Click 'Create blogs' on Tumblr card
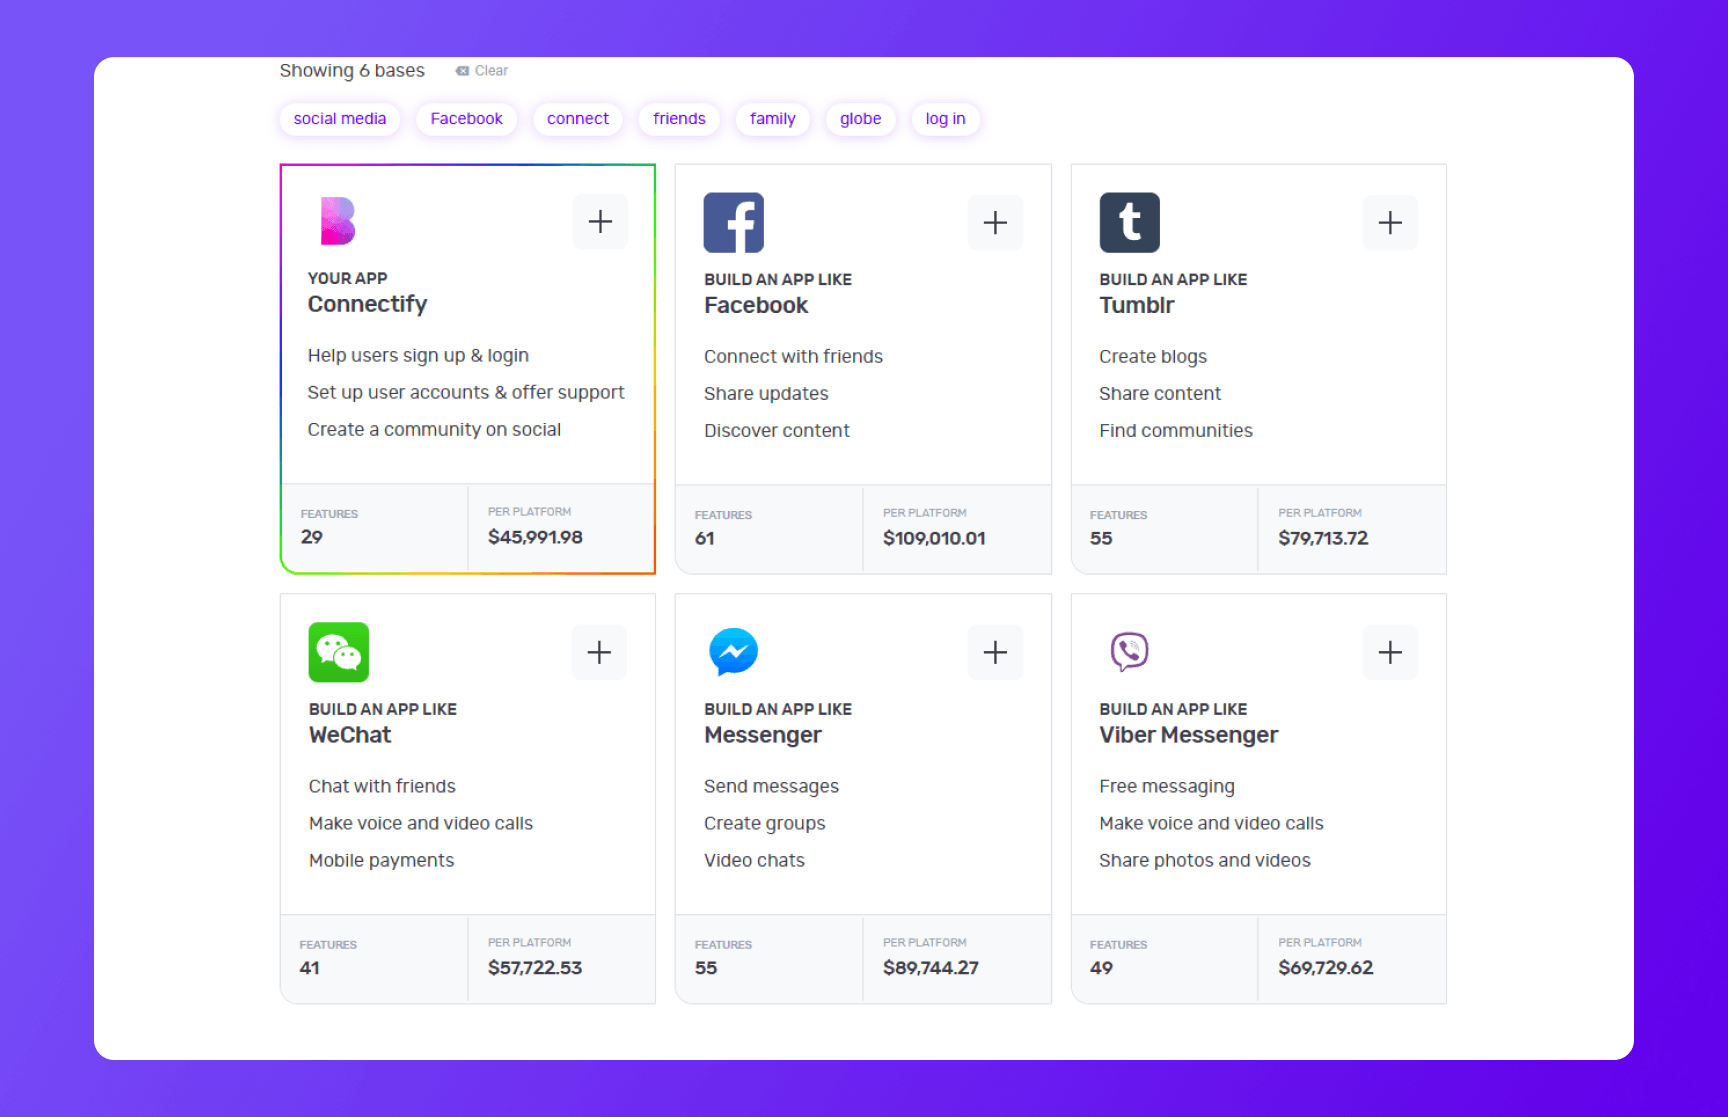 pyautogui.click(x=1153, y=357)
